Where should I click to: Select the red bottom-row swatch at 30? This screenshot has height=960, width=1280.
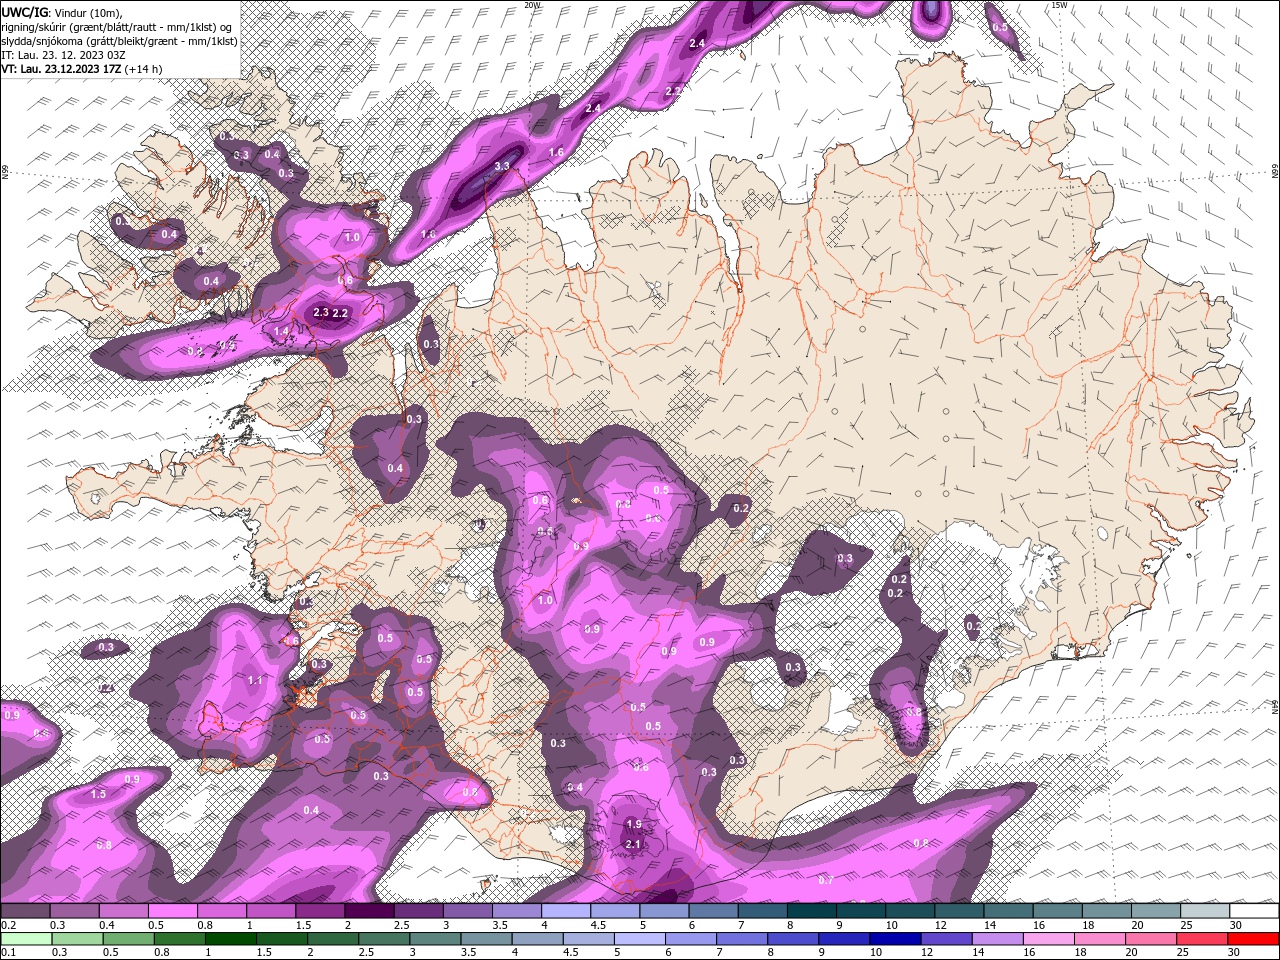point(1253,939)
